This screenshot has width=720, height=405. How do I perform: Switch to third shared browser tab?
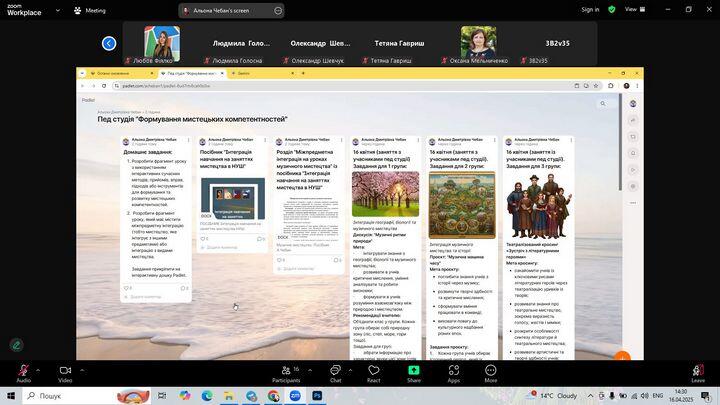[x=262, y=73]
